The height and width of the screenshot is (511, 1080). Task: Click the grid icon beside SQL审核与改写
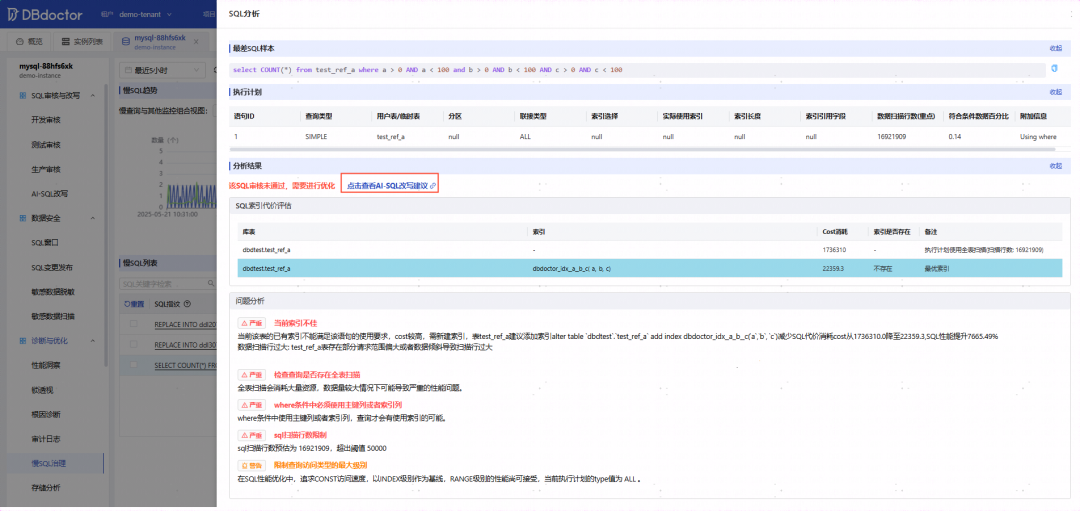coord(23,95)
